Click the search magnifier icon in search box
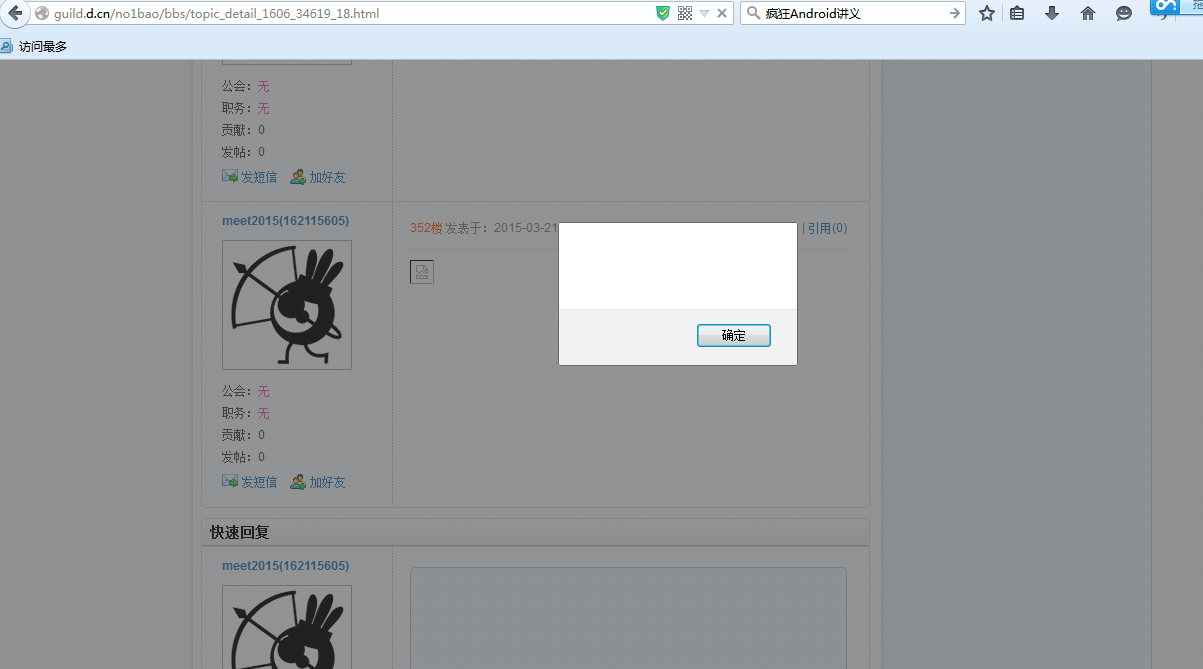 coord(753,13)
